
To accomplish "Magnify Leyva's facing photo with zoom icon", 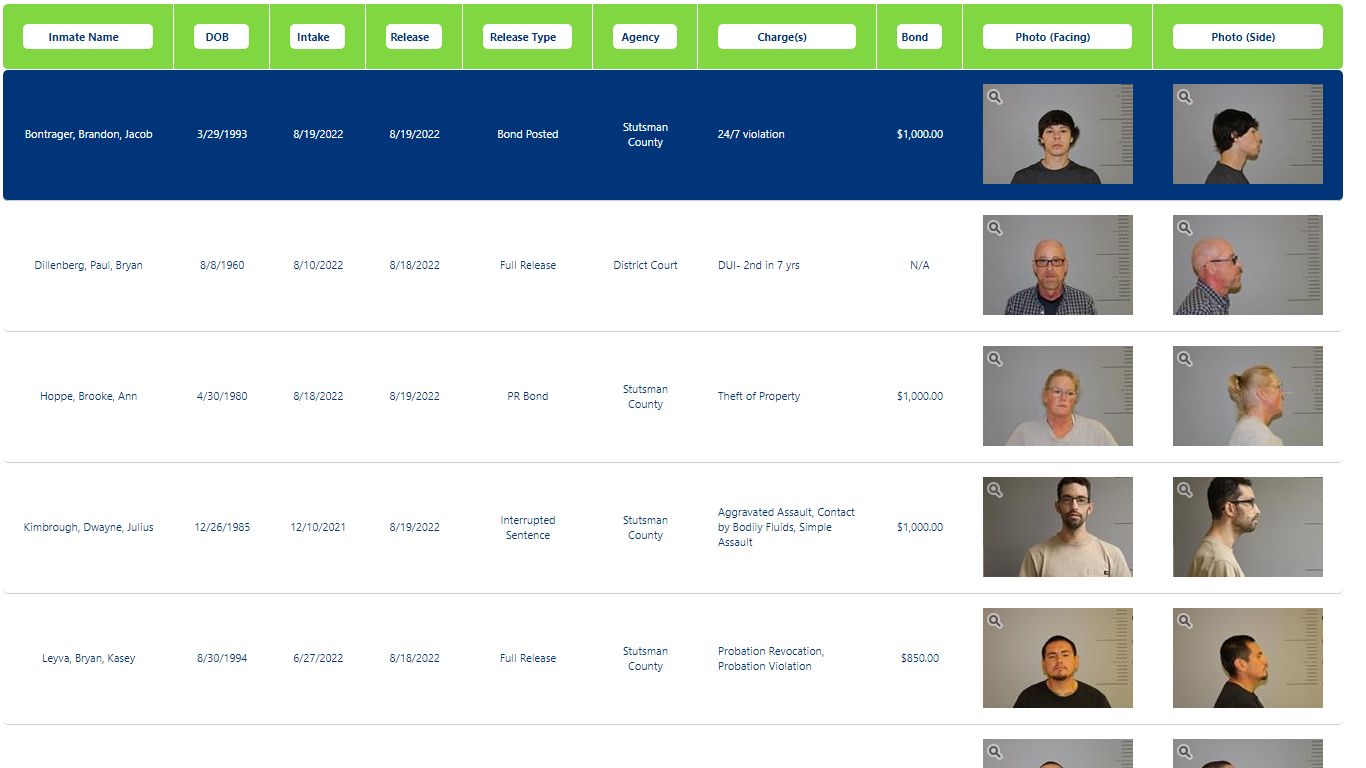I will pos(995,621).
